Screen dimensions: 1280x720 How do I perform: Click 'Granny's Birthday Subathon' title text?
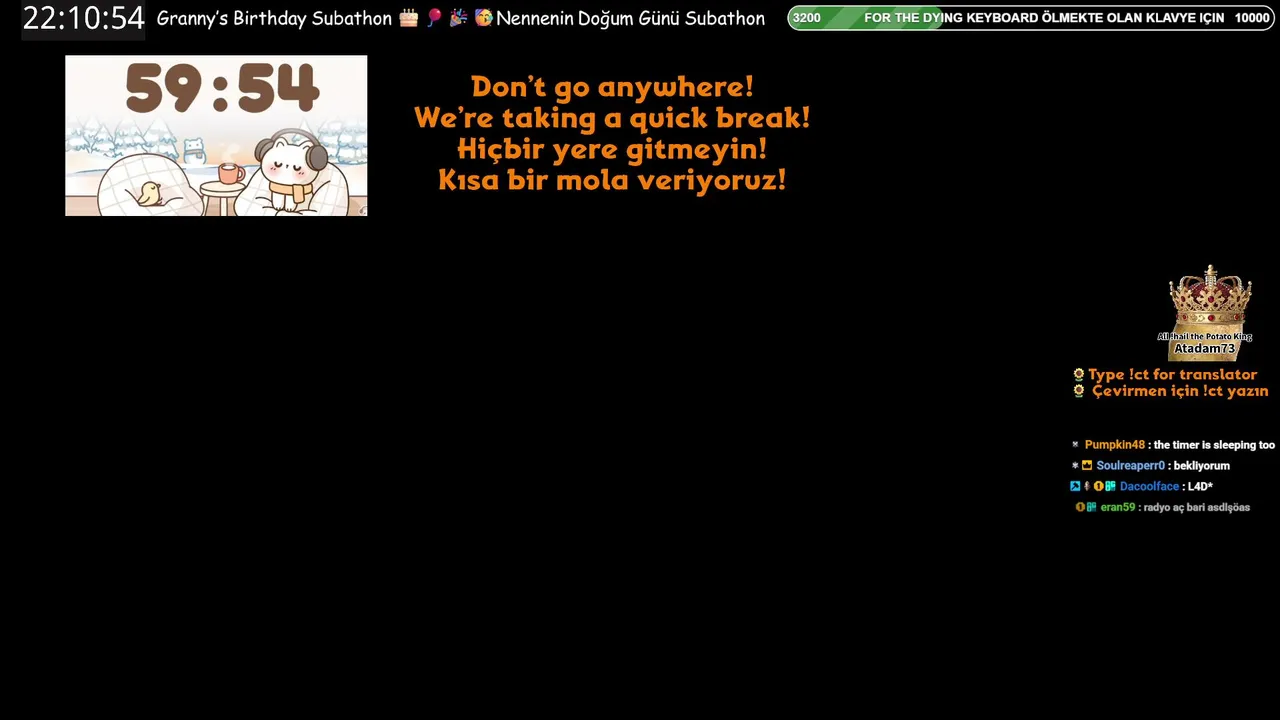[x=274, y=19]
